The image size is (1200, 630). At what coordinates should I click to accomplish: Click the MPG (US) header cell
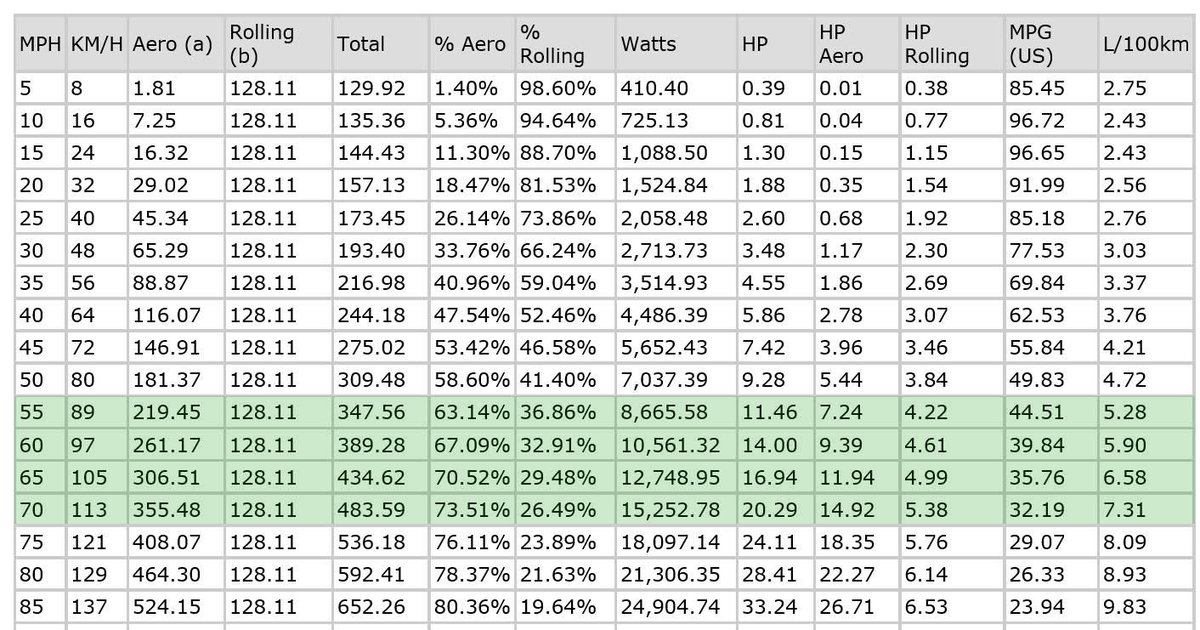[1031, 44]
